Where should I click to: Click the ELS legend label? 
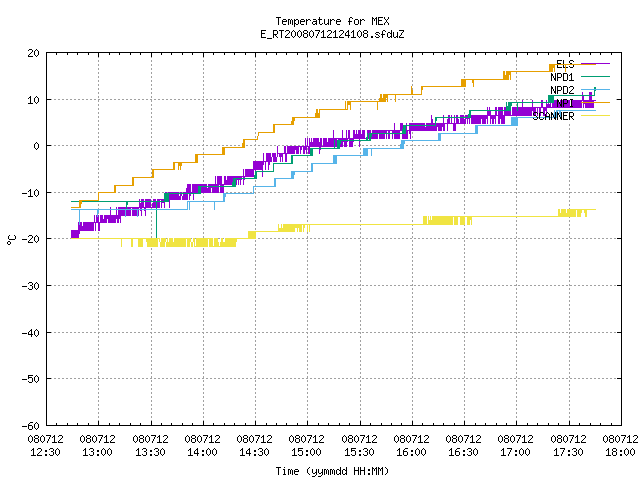pyautogui.click(x=565, y=64)
